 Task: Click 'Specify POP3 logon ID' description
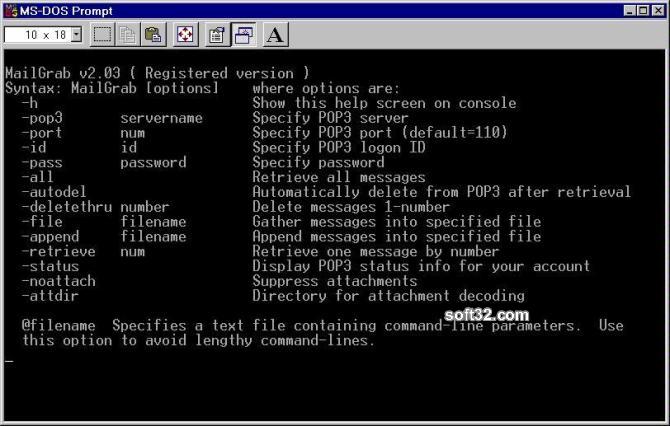point(339,147)
